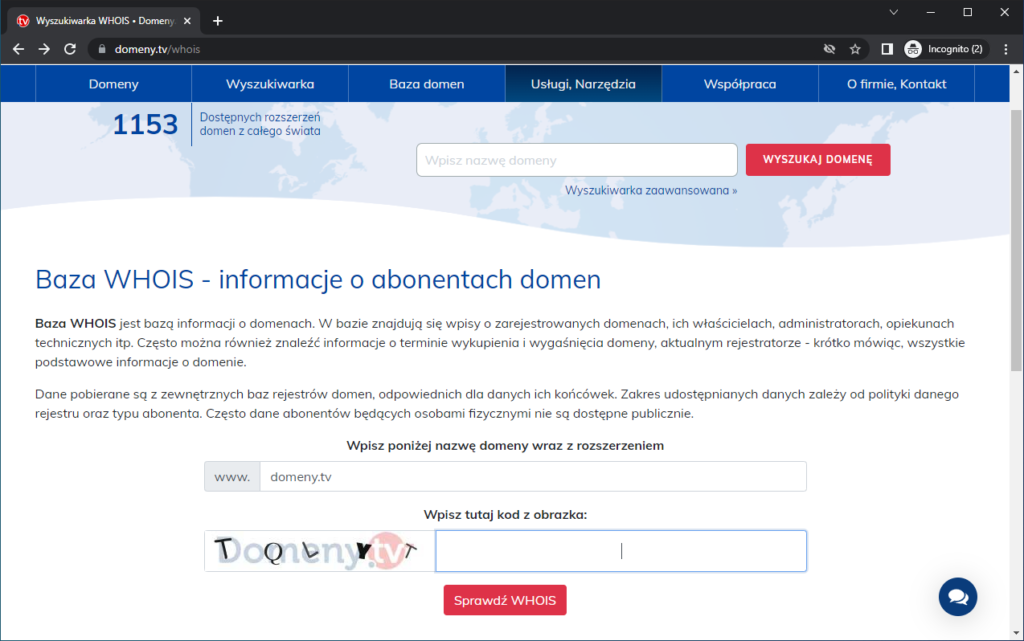
Task: Open a new tab with the plus button
Action: [x=219, y=18]
